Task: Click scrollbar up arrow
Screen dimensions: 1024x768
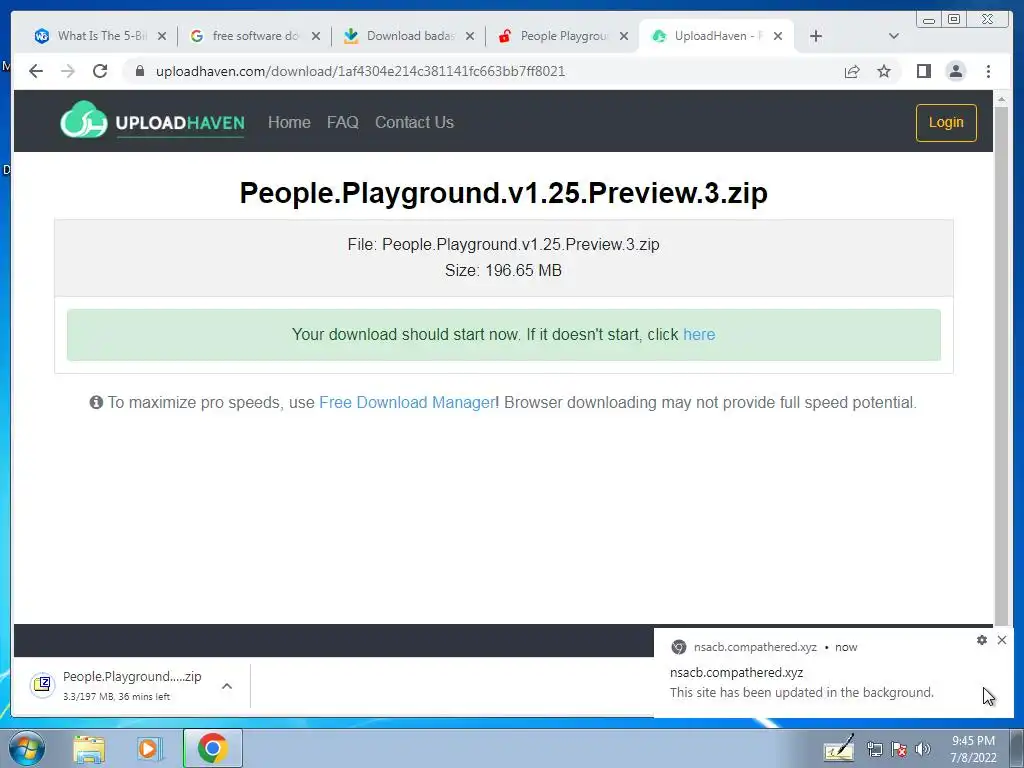Action: point(1001,99)
